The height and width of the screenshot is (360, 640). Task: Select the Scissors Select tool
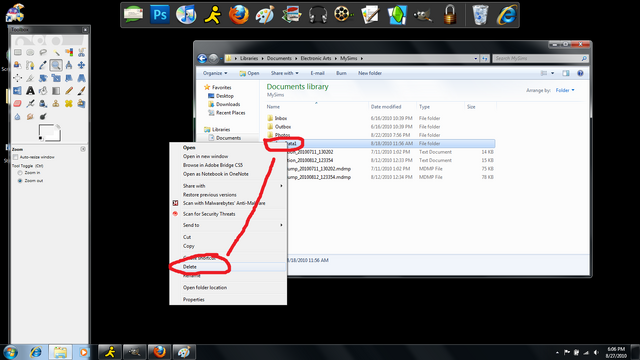coord(82,52)
